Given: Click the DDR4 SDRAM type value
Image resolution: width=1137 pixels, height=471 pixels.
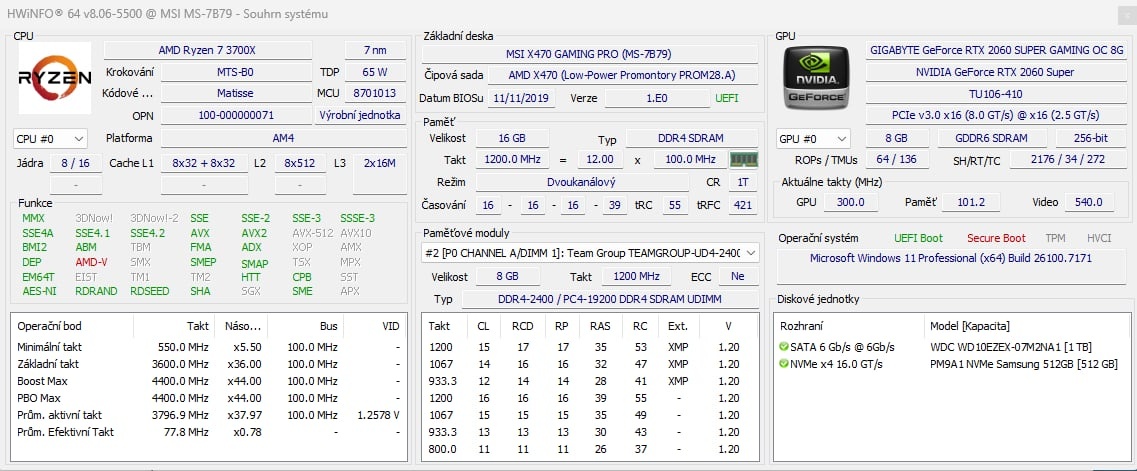Looking at the screenshot, I should (x=692, y=138).
